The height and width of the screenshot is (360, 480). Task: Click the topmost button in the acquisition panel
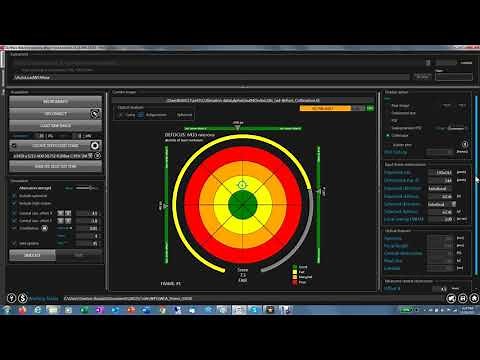coord(55,101)
